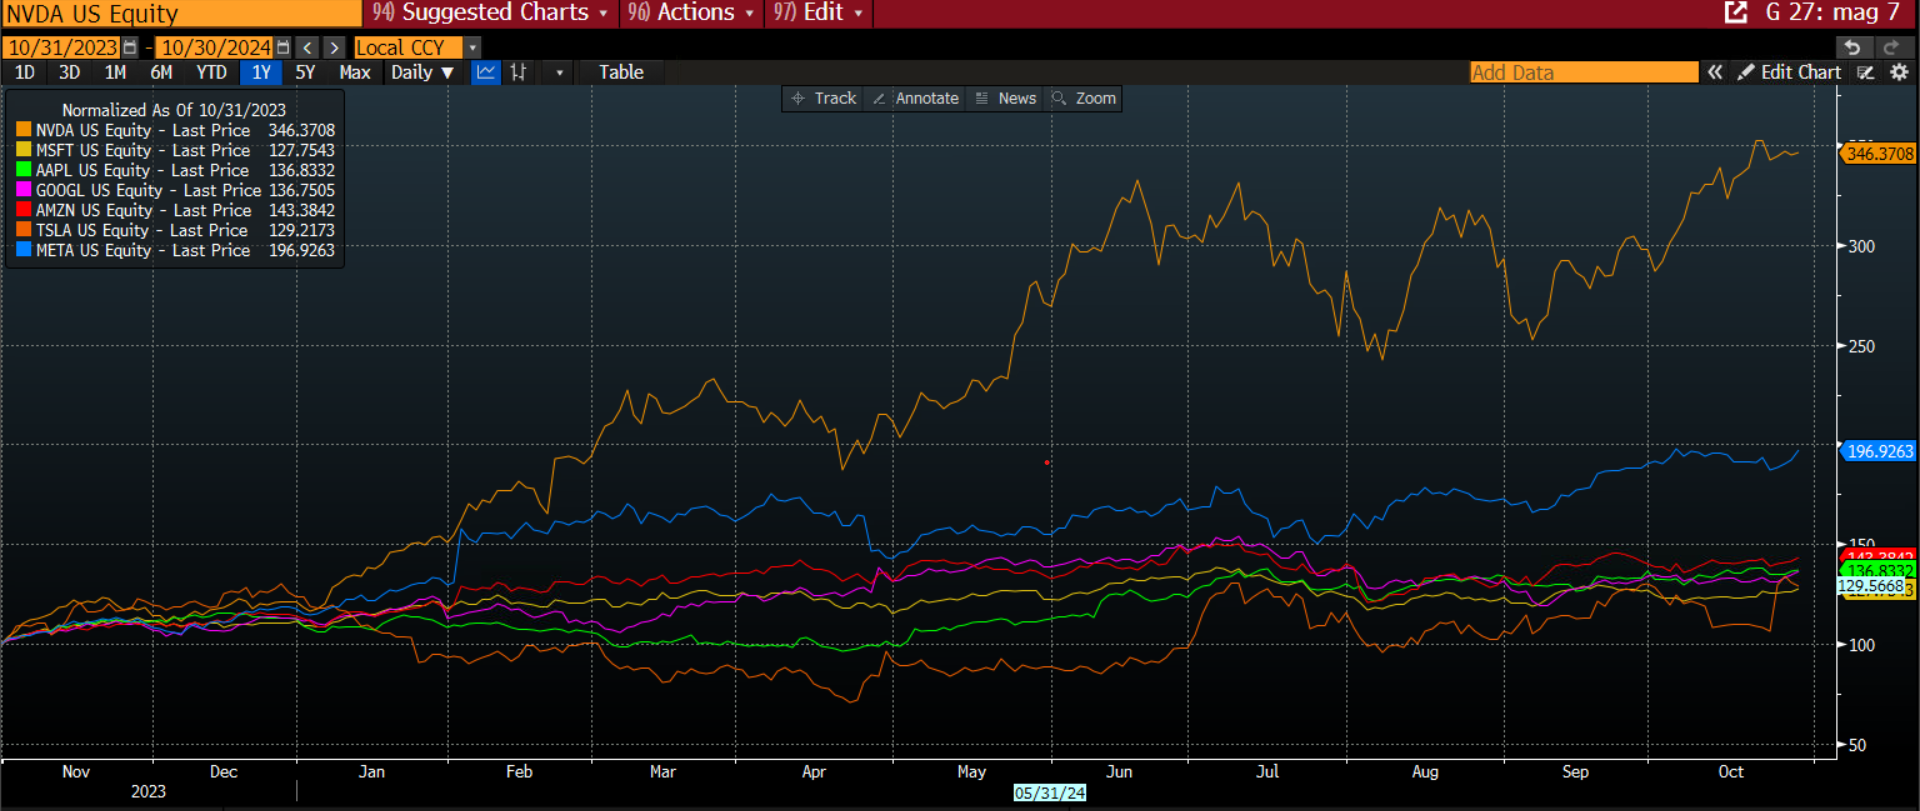This screenshot has height=811, width=1920.
Task: Click the pop-out export icon
Action: (x=1735, y=13)
